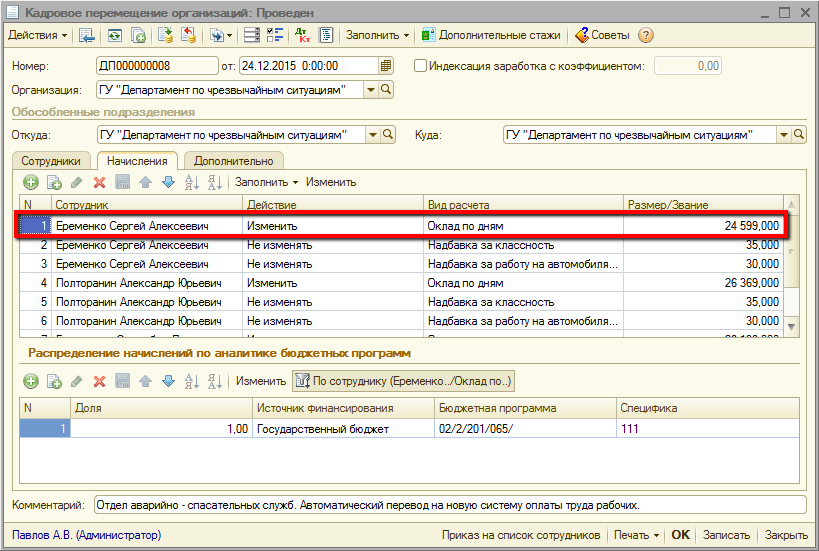Add row in budget distribution table

pos(30,381)
